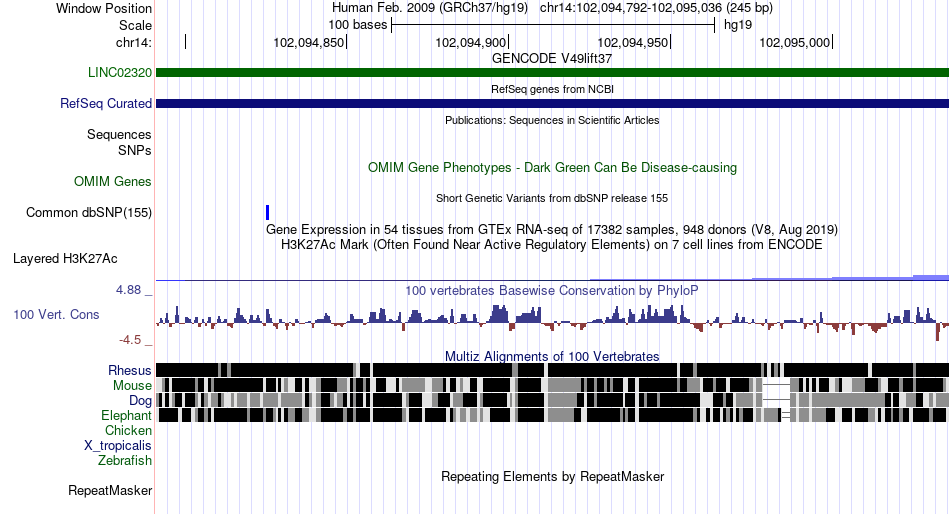
Task: Select the Mouse alignment row label
Action: 132,386
